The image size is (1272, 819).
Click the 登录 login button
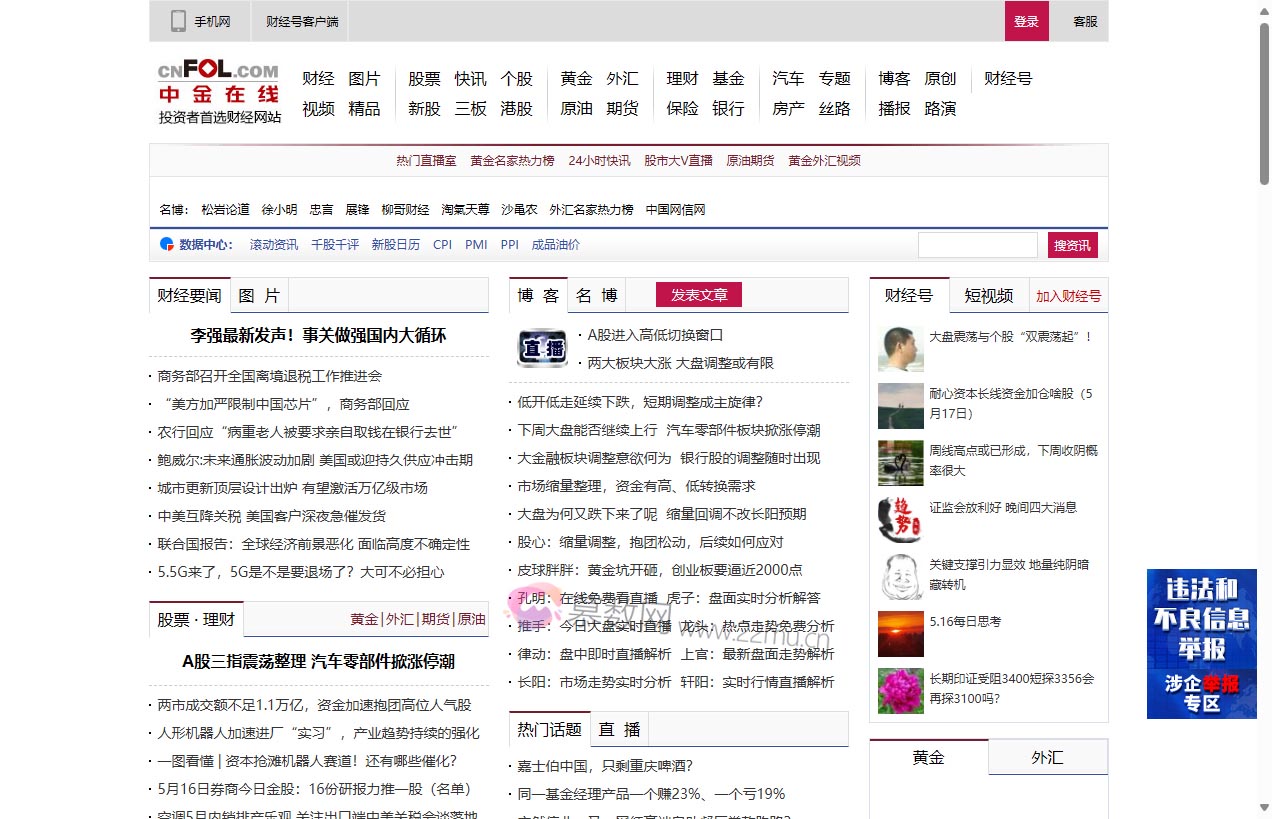[1026, 20]
